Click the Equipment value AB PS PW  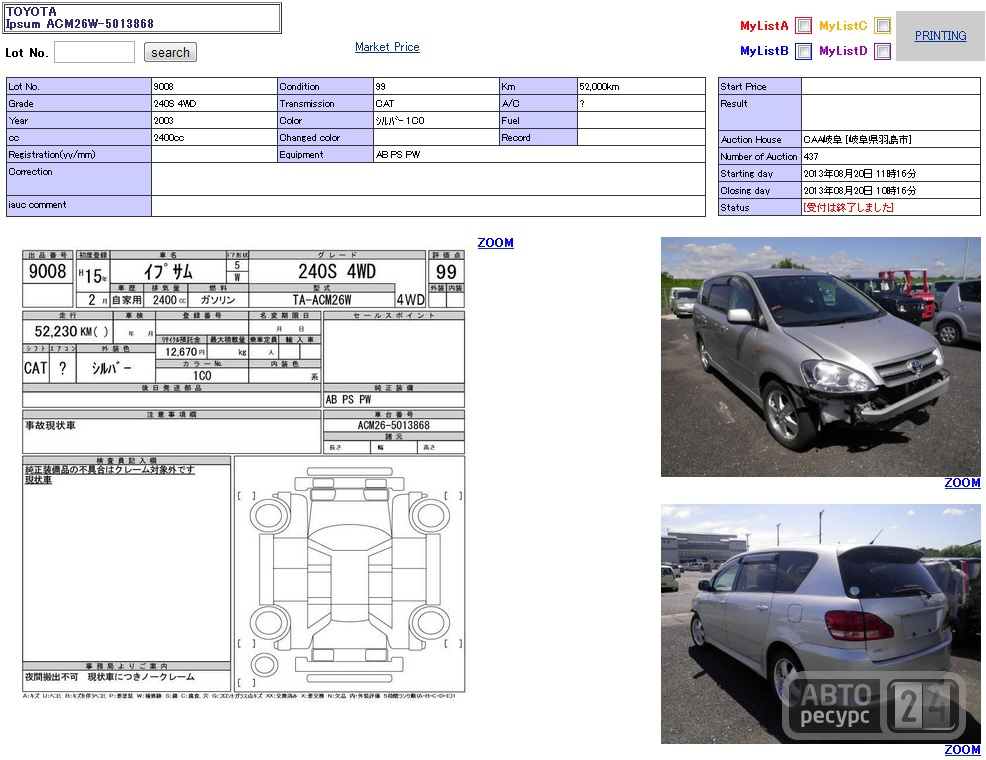[x=398, y=155]
